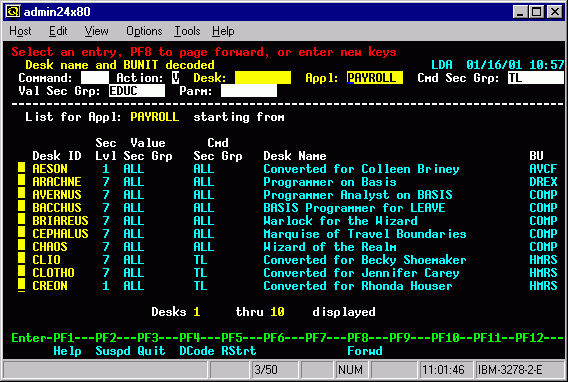Click the Cmd Sec Grp field showing TL
Screen dimensions: 568x382
[x=535, y=78]
